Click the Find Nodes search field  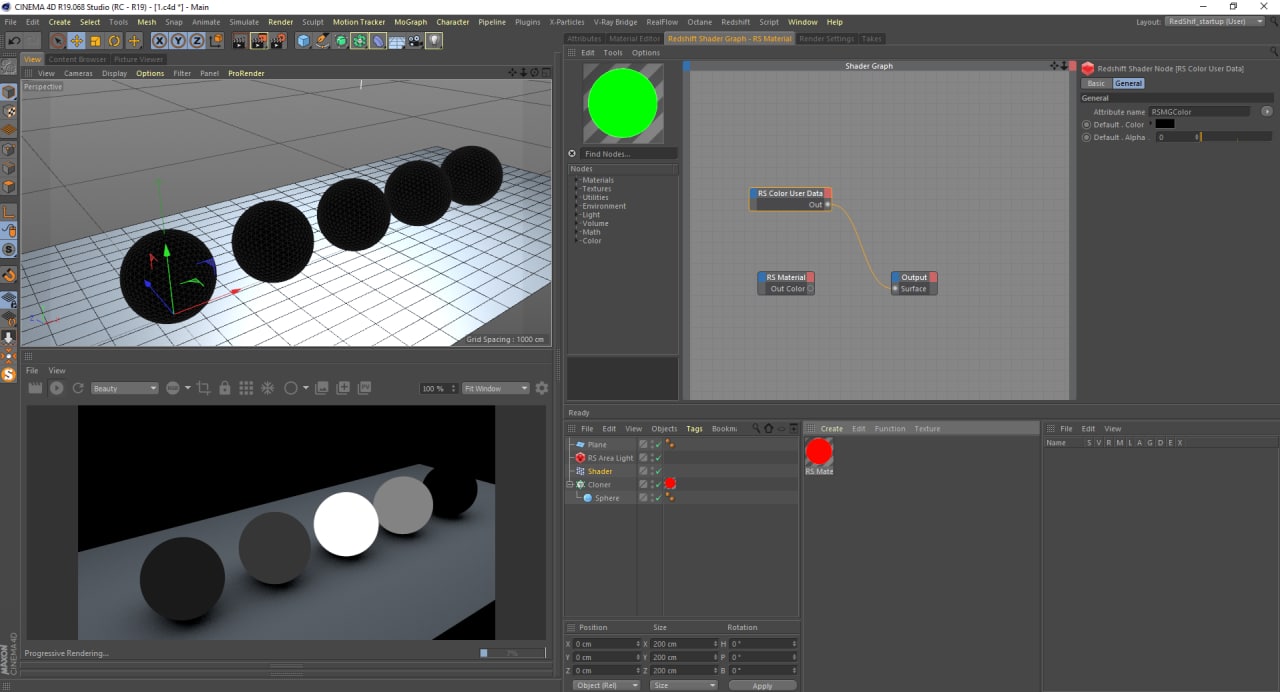pyautogui.click(x=629, y=154)
